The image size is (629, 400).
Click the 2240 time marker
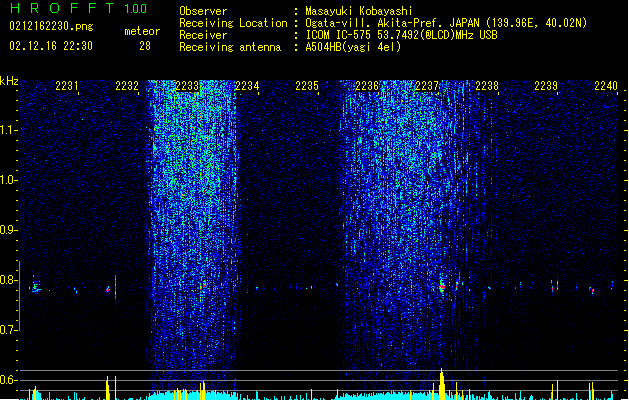coord(606,86)
